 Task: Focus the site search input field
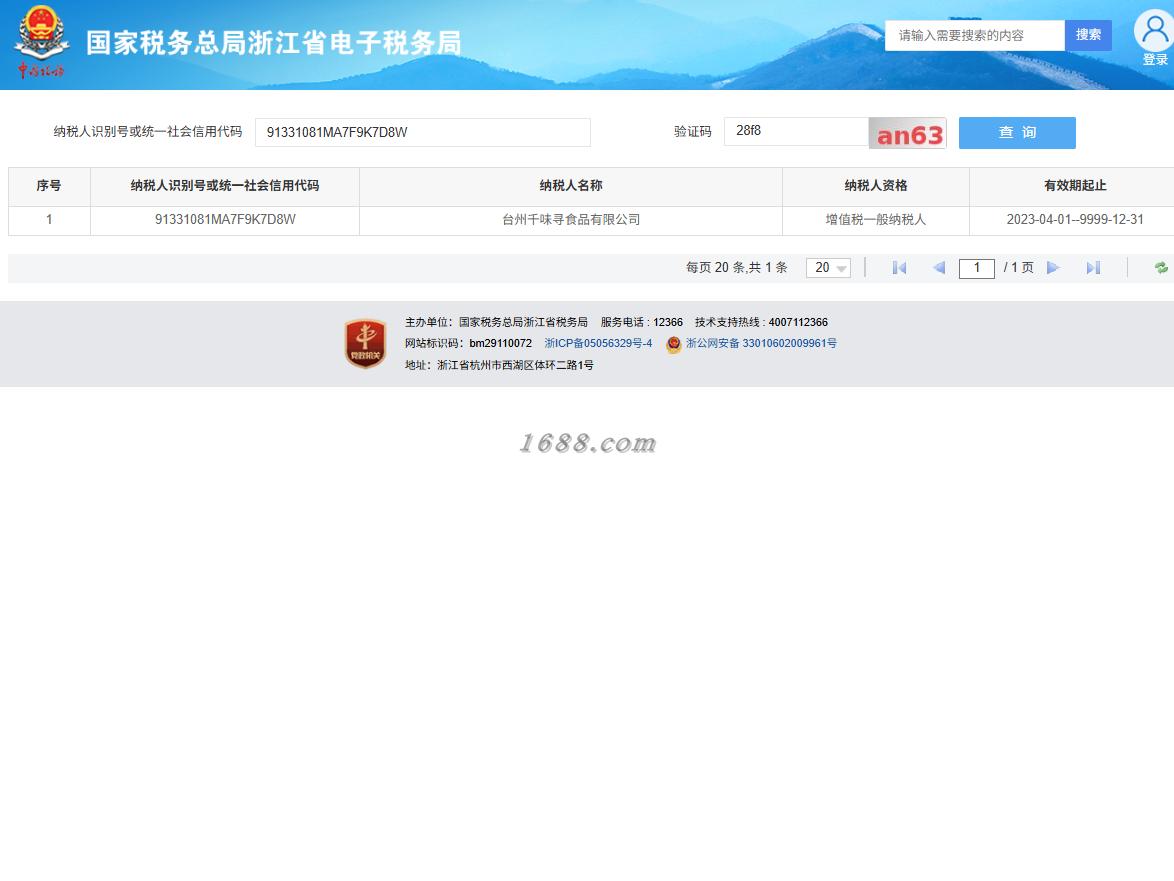974,35
